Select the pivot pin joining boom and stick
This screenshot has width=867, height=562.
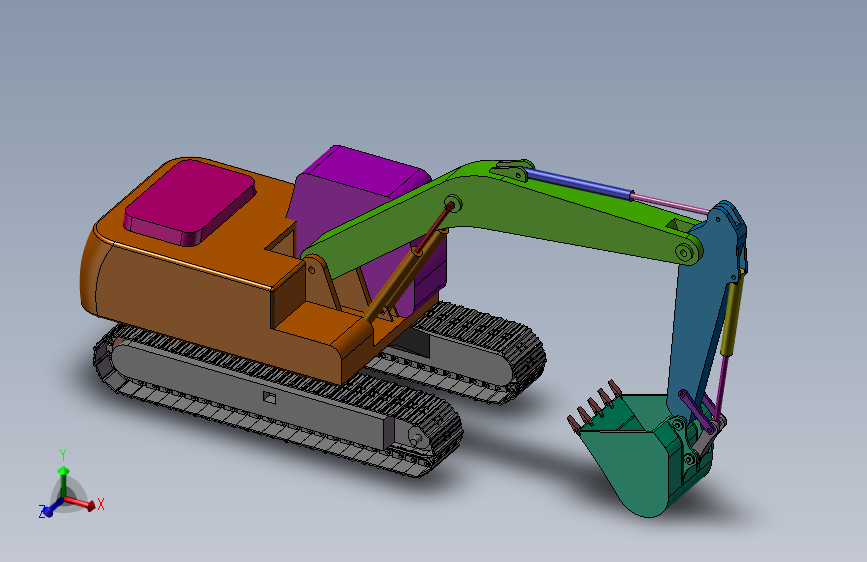685,253
